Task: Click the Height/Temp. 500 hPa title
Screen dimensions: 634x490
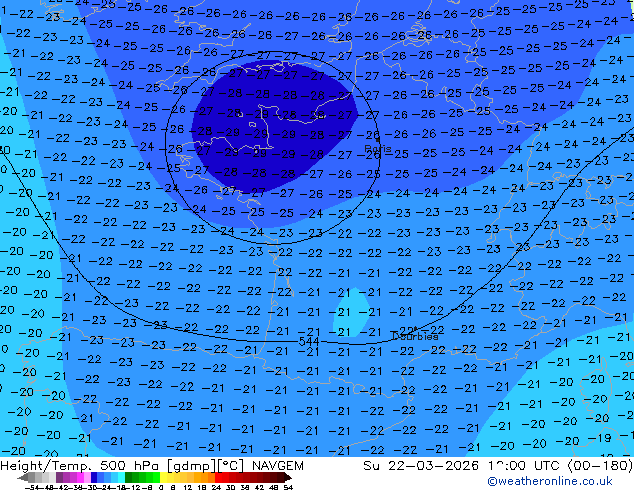Action: (x=80, y=466)
